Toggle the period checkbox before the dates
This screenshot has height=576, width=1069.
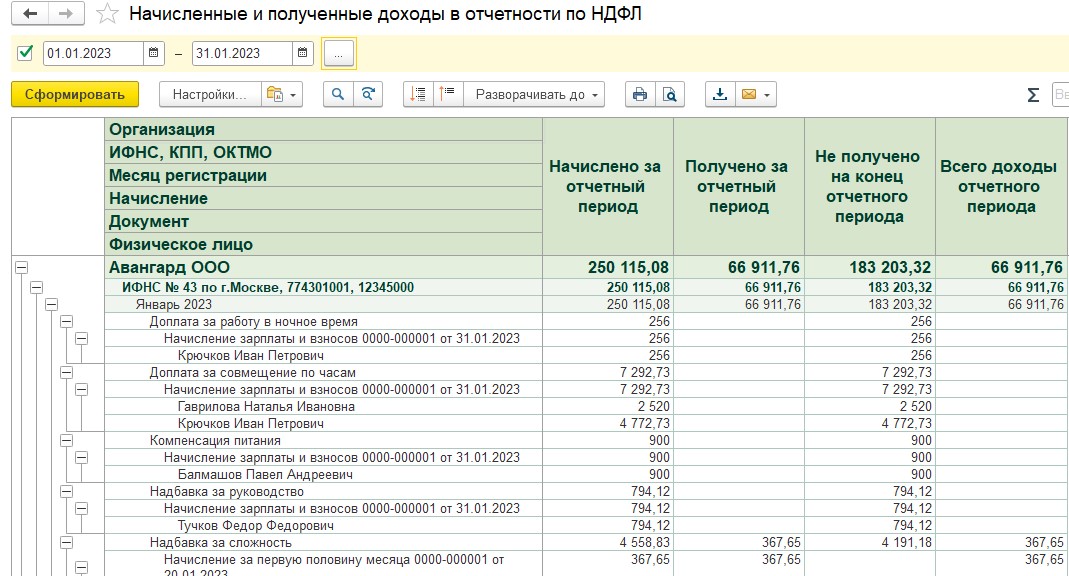coord(25,52)
